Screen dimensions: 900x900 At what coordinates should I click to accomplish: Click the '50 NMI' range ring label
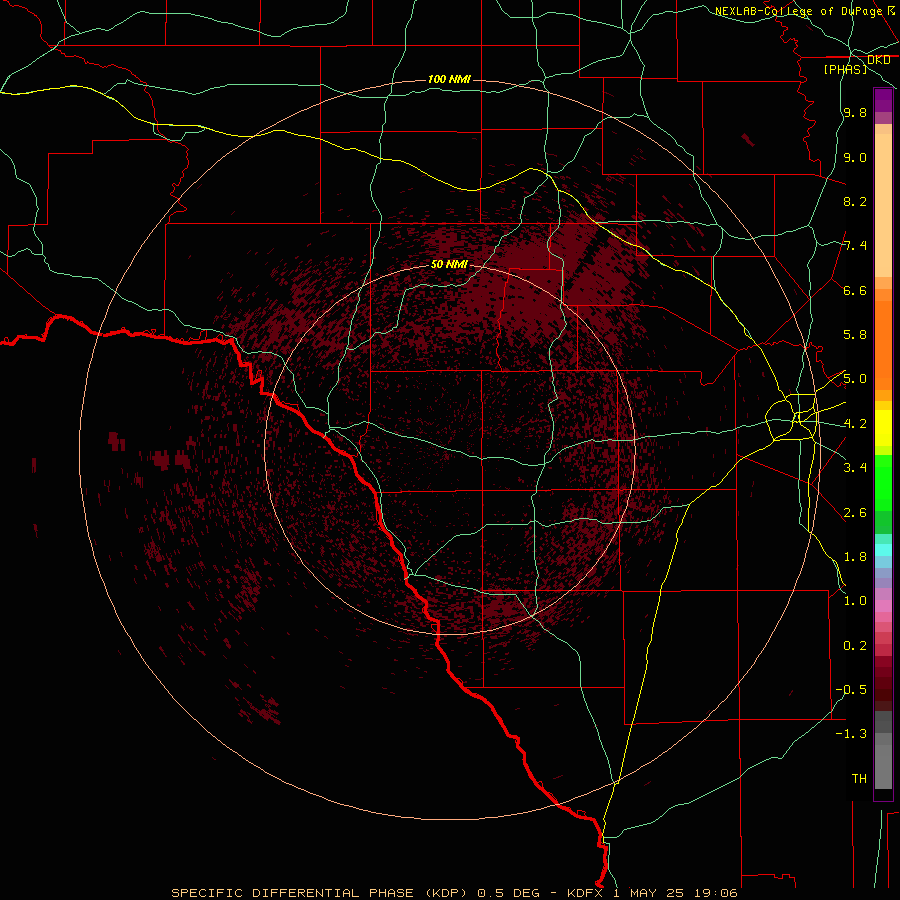pos(449,265)
